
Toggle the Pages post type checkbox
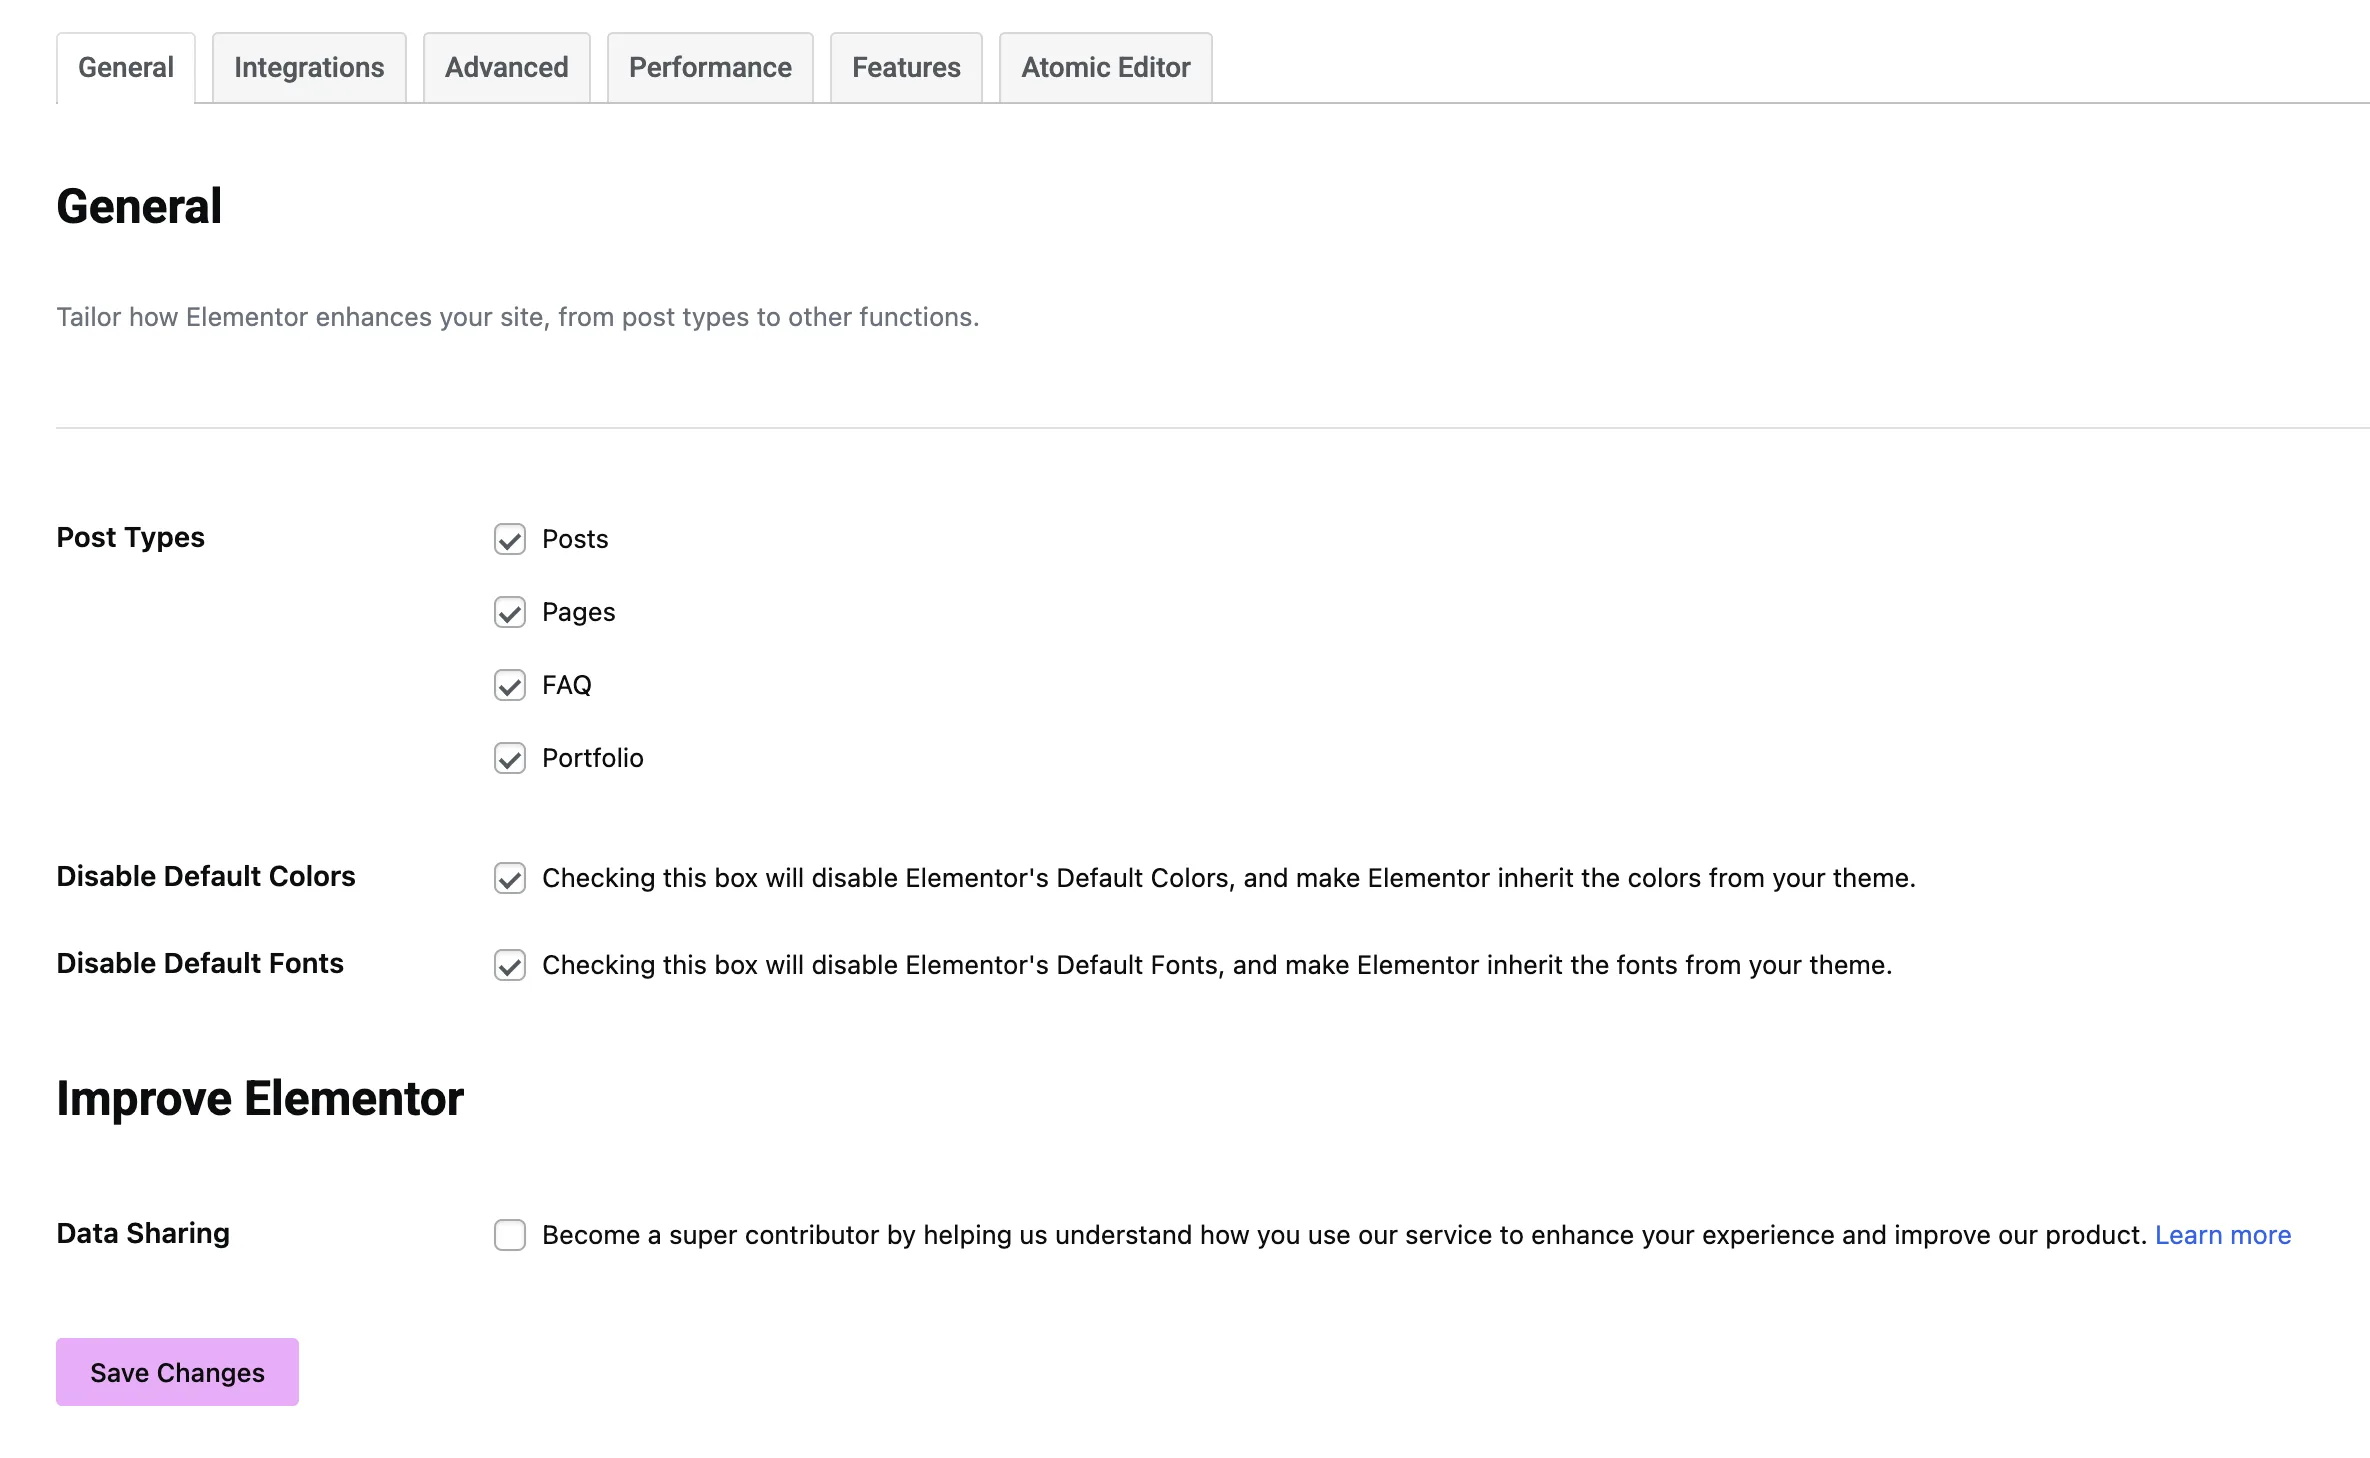click(x=510, y=612)
